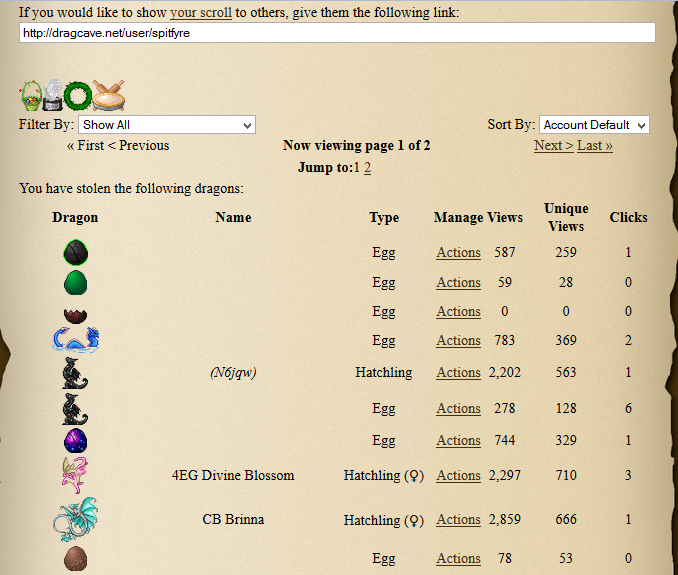Open the pink 4EG Divine Blossom hatchling sprite
The height and width of the screenshot is (575, 678).
(75, 475)
